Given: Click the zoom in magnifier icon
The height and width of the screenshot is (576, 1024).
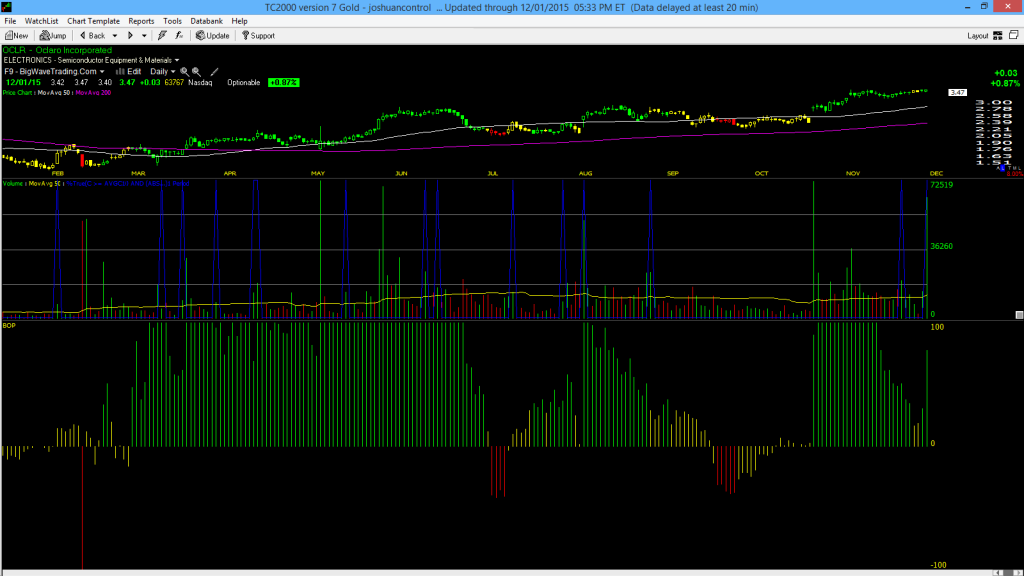Looking at the screenshot, I should pyautogui.click(x=184, y=72).
